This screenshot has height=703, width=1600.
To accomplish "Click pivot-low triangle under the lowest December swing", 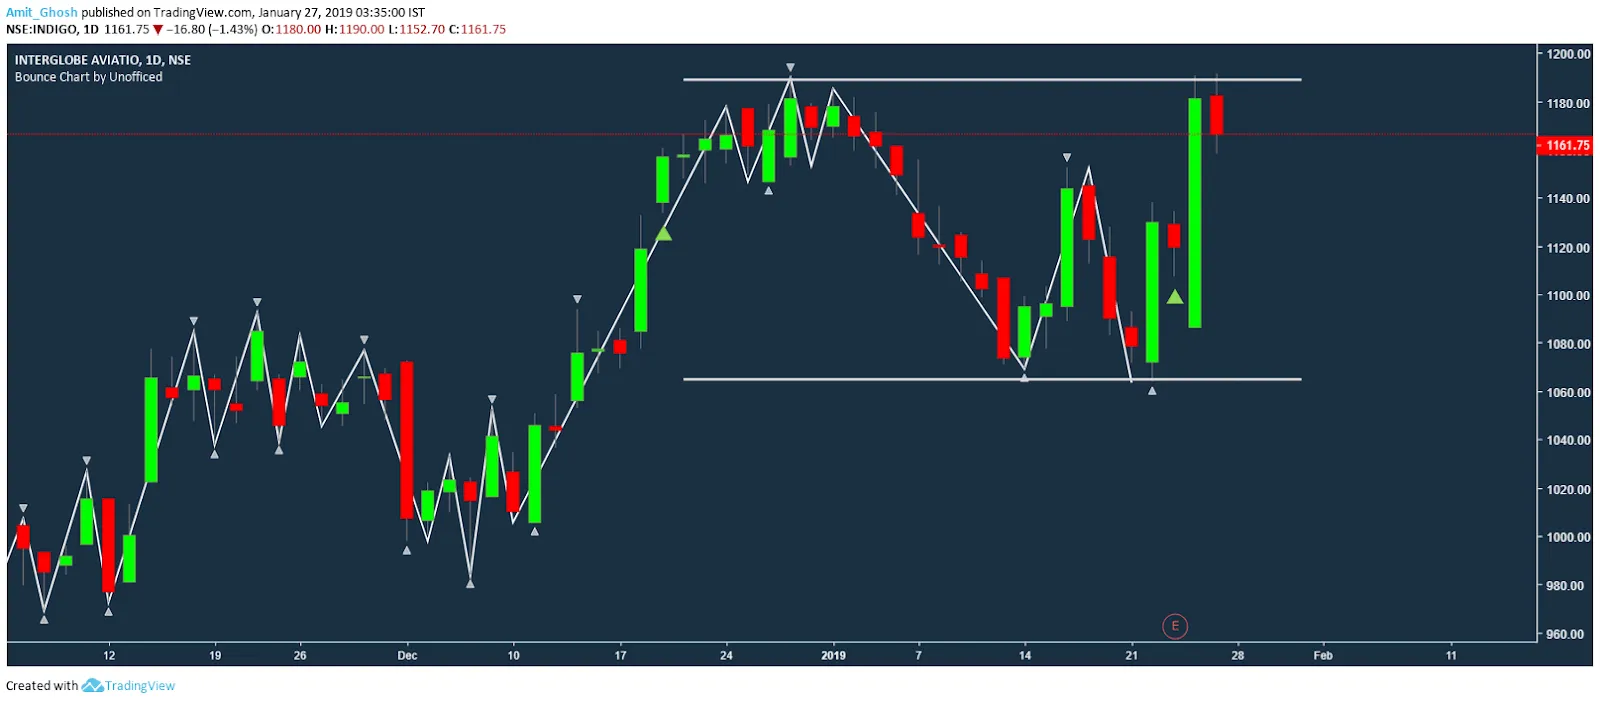I will pos(470,584).
